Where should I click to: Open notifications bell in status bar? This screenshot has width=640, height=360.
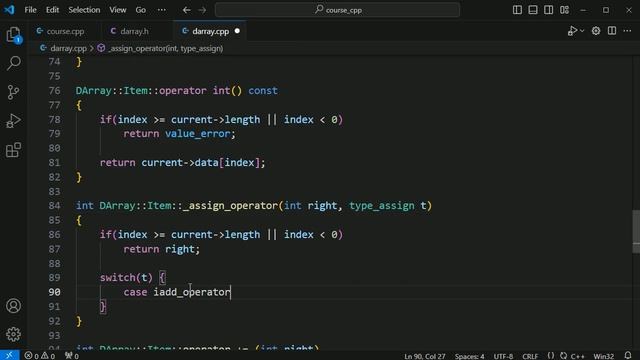coord(628,356)
